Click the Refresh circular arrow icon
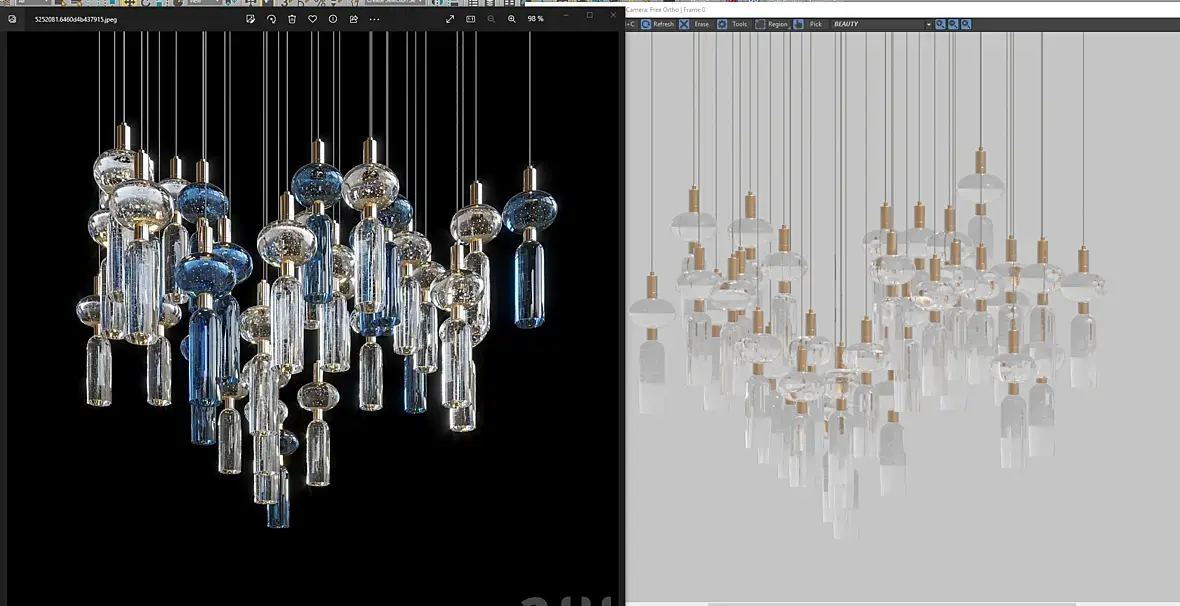Image resolution: width=1180 pixels, height=606 pixels. [646, 24]
